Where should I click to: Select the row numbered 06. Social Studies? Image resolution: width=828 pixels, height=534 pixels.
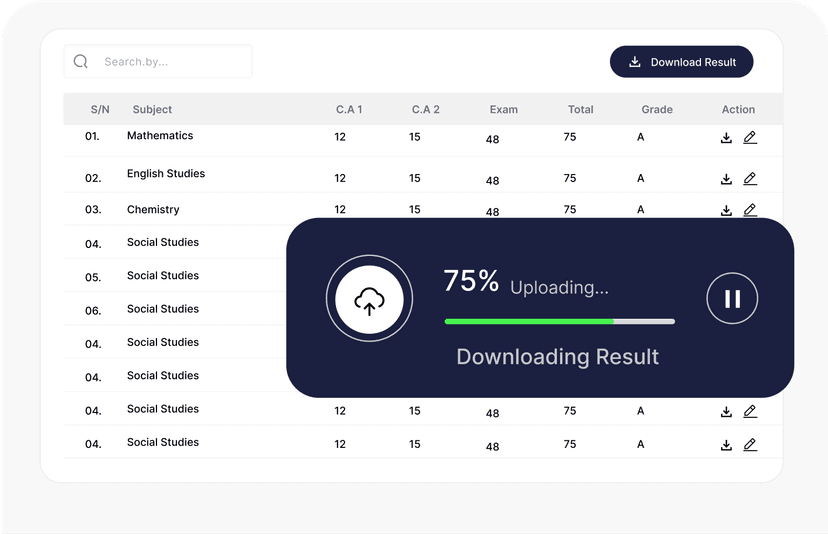coord(163,310)
